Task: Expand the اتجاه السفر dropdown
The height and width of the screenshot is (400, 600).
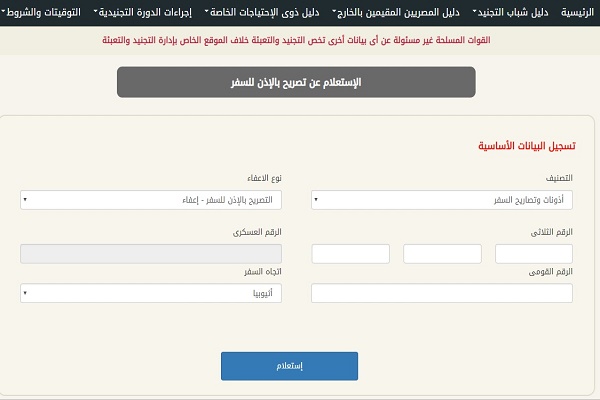Action: 151,293
